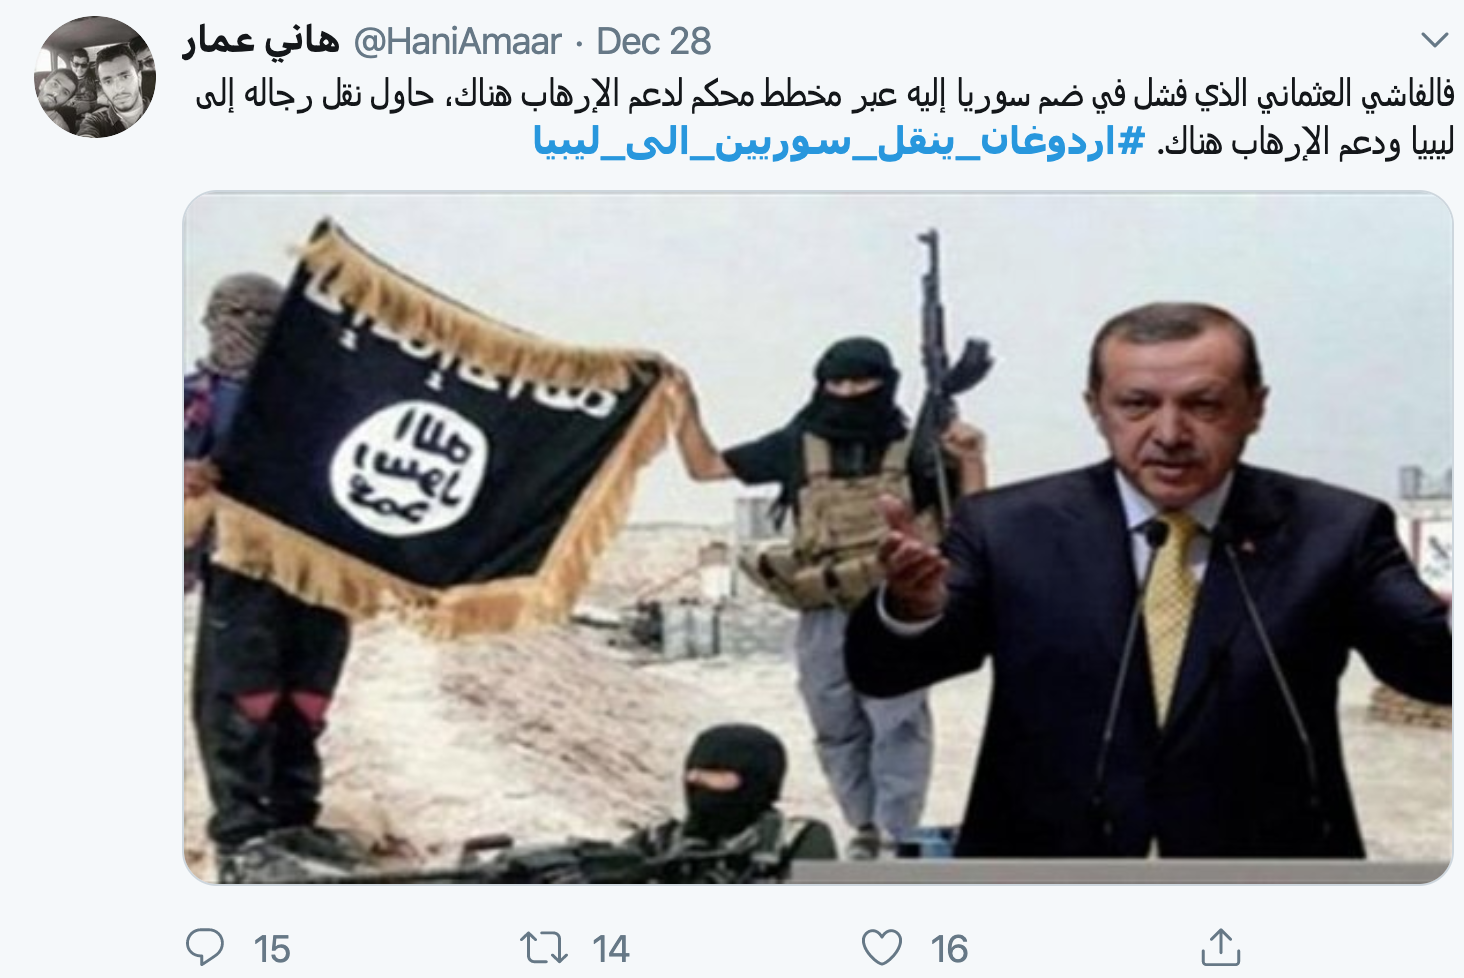Open the share tweet icon
Screen dimensions: 1464x978
tap(1220, 946)
